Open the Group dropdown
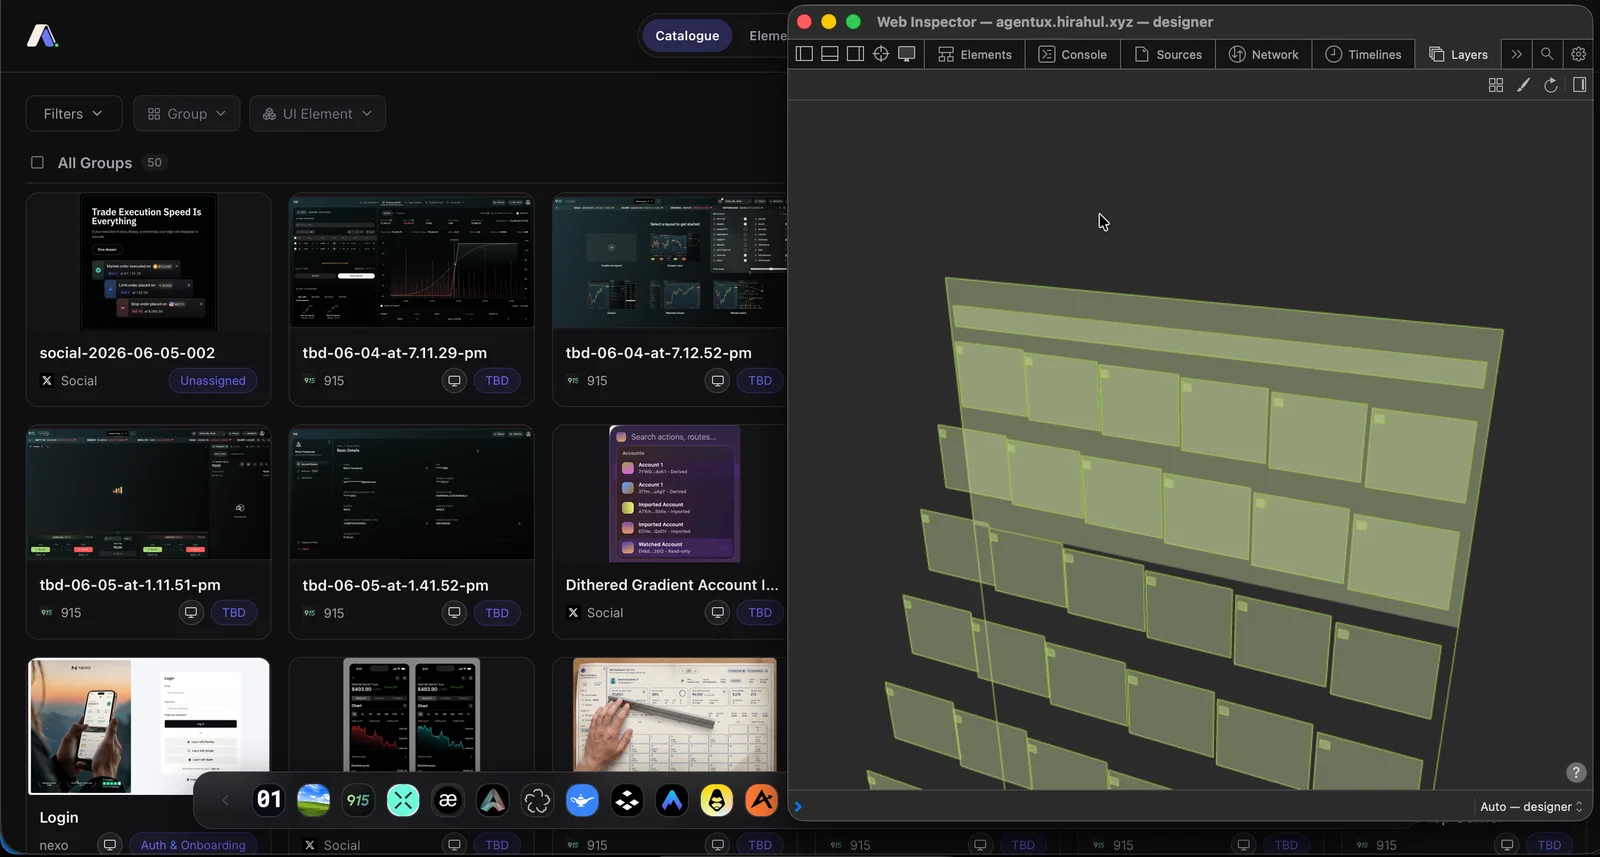1600x857 pixels. coord(186,113)
